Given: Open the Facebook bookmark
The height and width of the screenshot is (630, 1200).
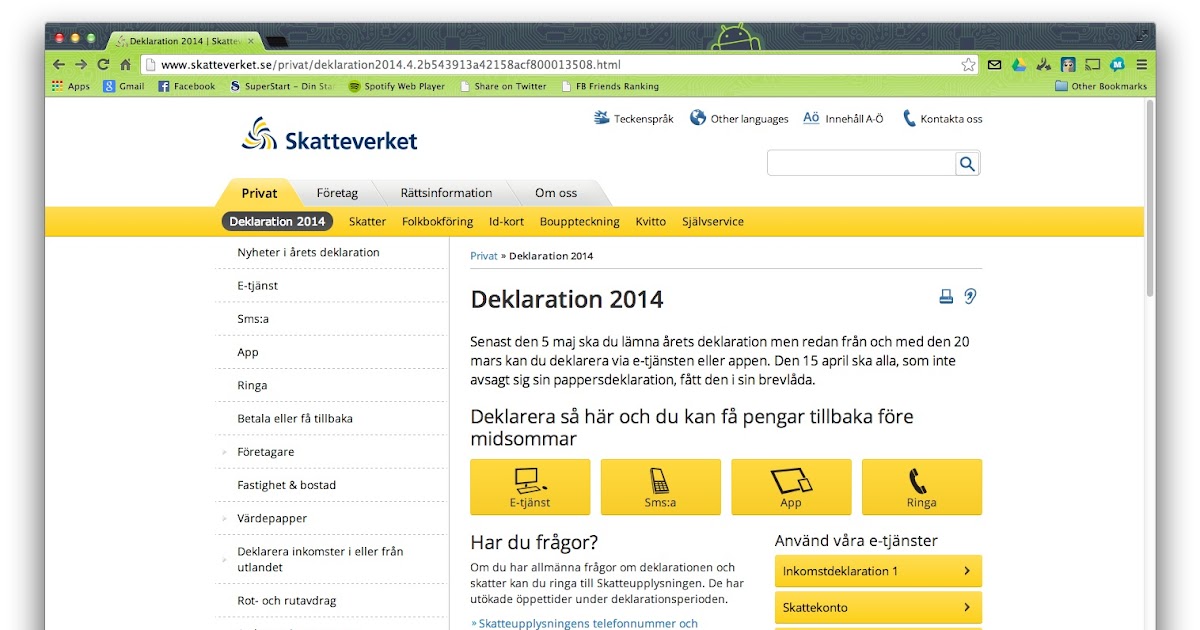Looking at the screenshot, I should (187, 86).
